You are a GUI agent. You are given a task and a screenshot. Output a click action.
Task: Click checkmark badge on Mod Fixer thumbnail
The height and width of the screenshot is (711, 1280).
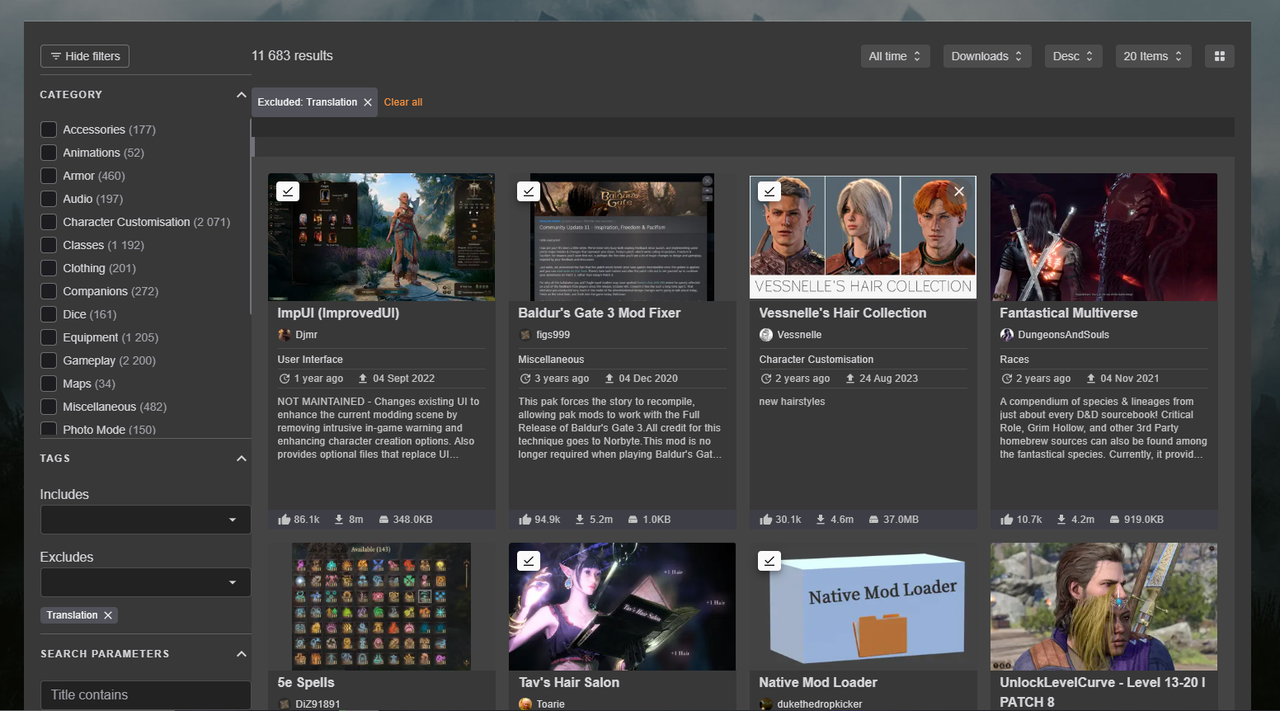click(528, 191)
